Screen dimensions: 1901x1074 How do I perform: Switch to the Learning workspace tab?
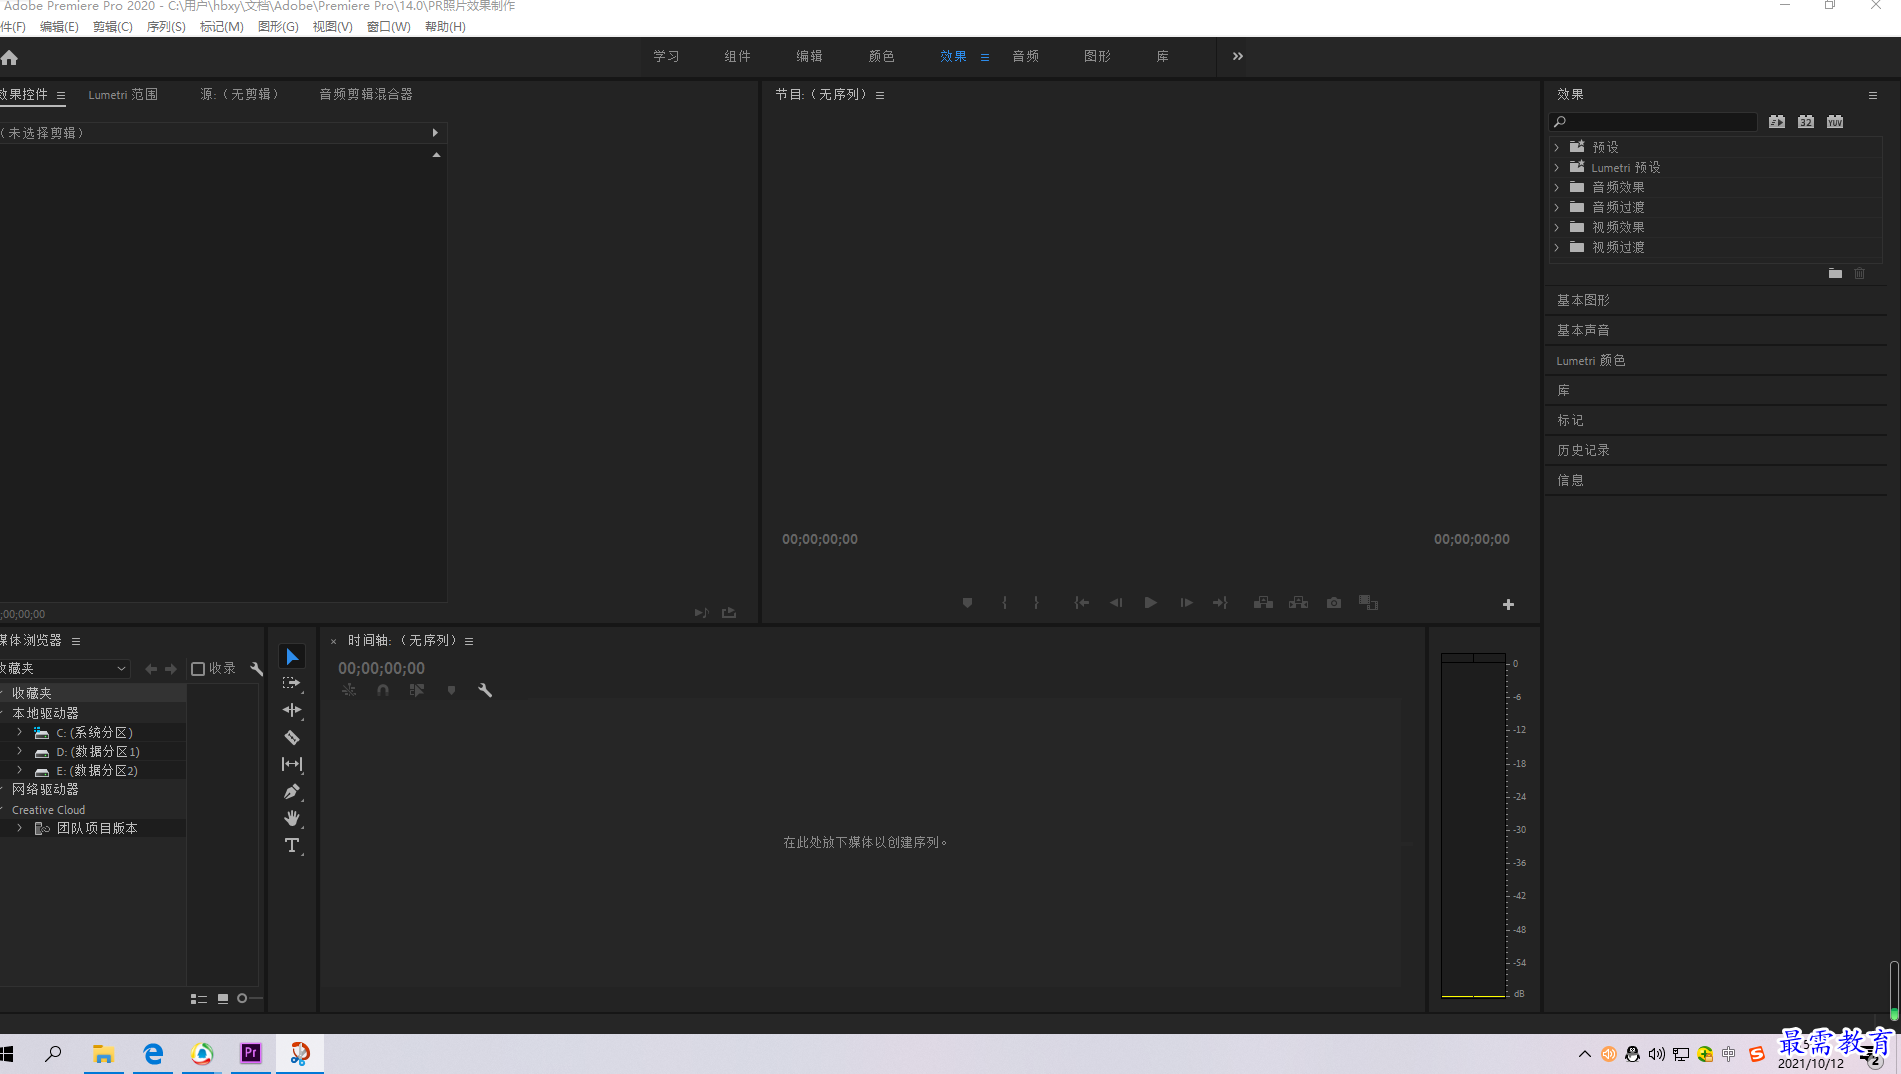pyautogui.click(x=666, y=56)
